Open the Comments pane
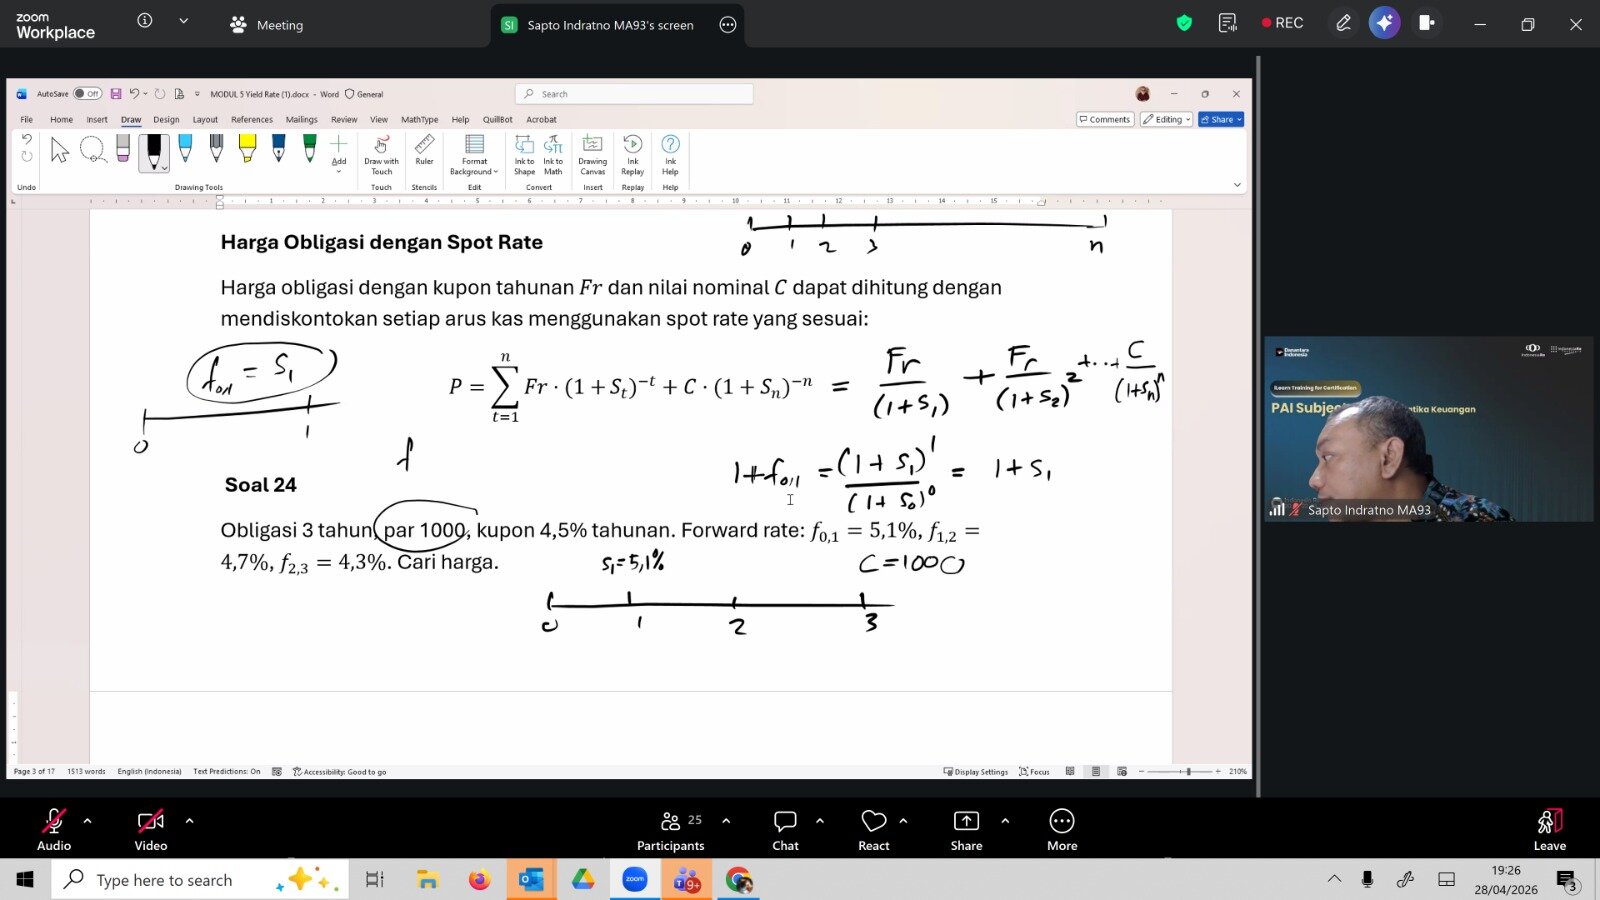This screenshot has width=1600, height=900. [x=1104, y=119]
